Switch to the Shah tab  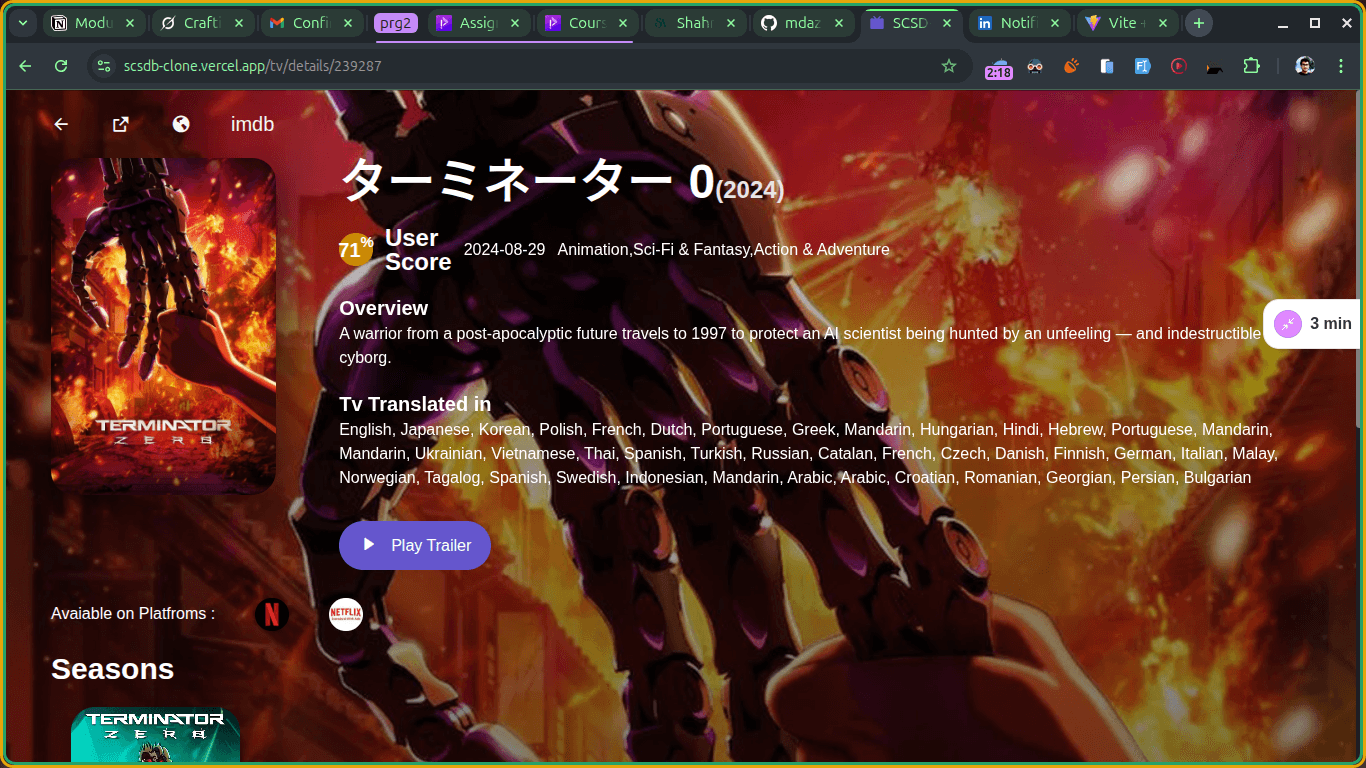click(696, 23)
